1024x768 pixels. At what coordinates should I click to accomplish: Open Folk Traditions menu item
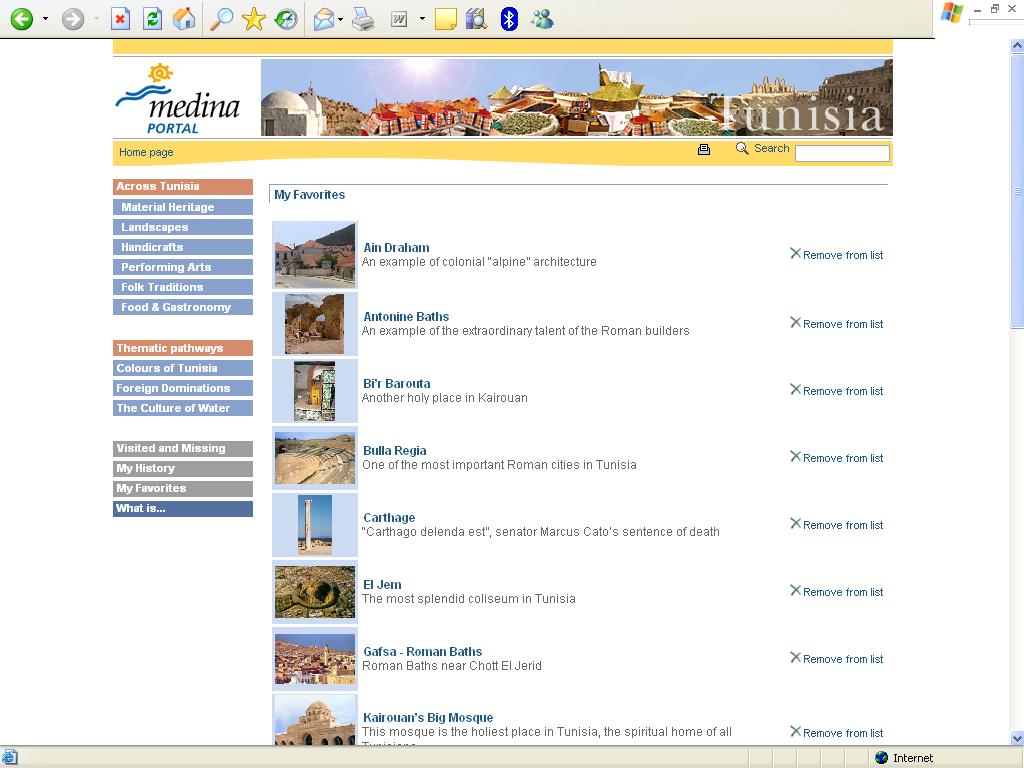[183, 287]
